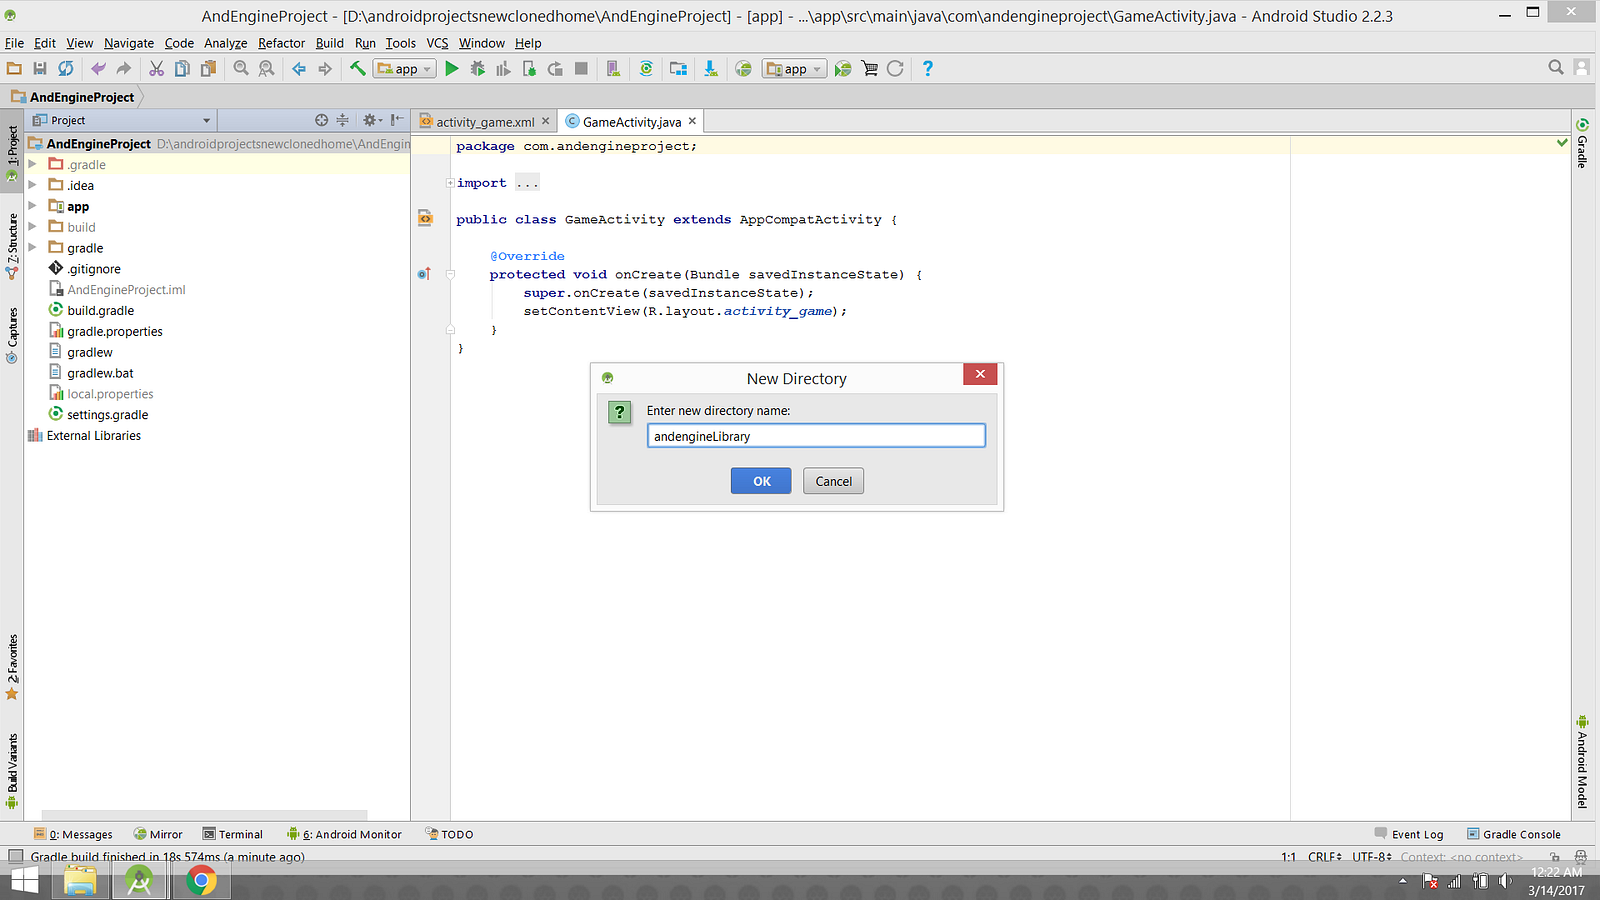Click the Find magnifier icon
Screen dimensions: 1600x900
tap(241, 69)
